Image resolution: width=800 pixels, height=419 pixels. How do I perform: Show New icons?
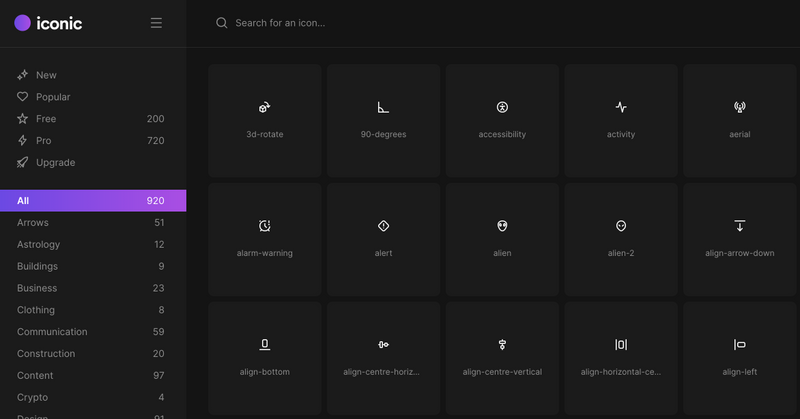tap(93, 75)
